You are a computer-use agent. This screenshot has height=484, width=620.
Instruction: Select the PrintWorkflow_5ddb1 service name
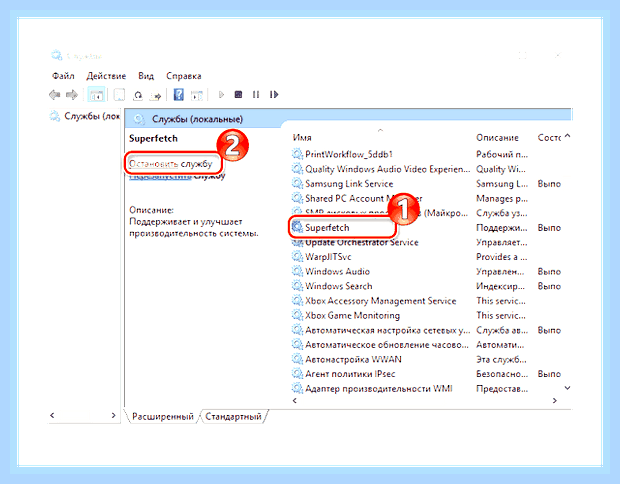click(x=349, y=154)
